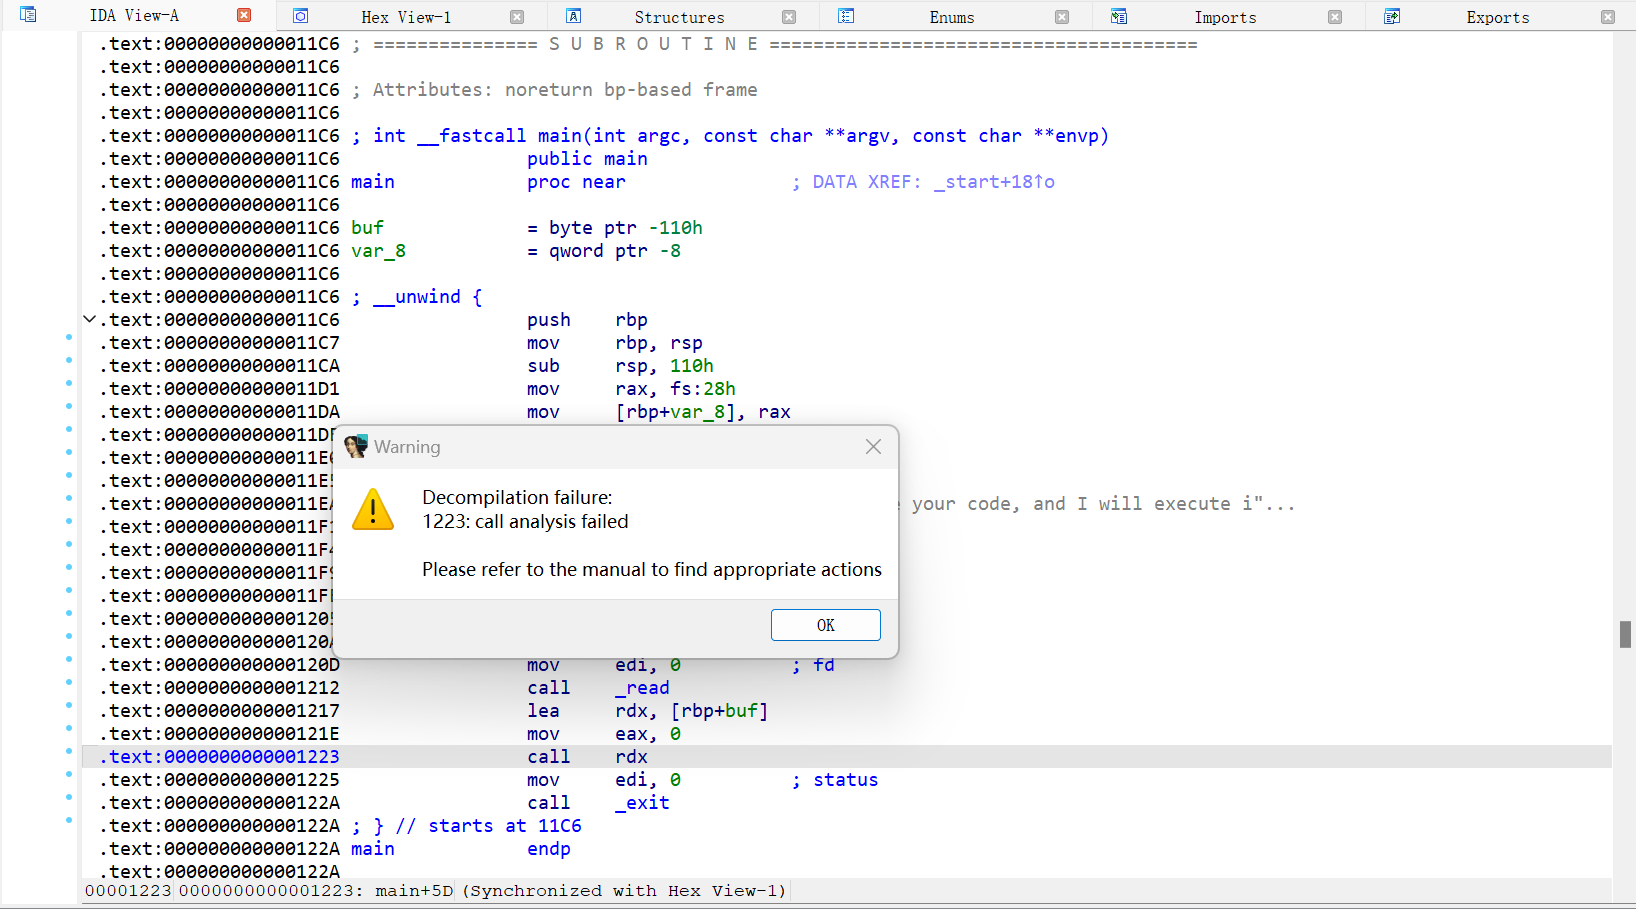
Task: Toggle breakpoint dot beside the mov rbp, rsp line
Action: tap(69, 337)
